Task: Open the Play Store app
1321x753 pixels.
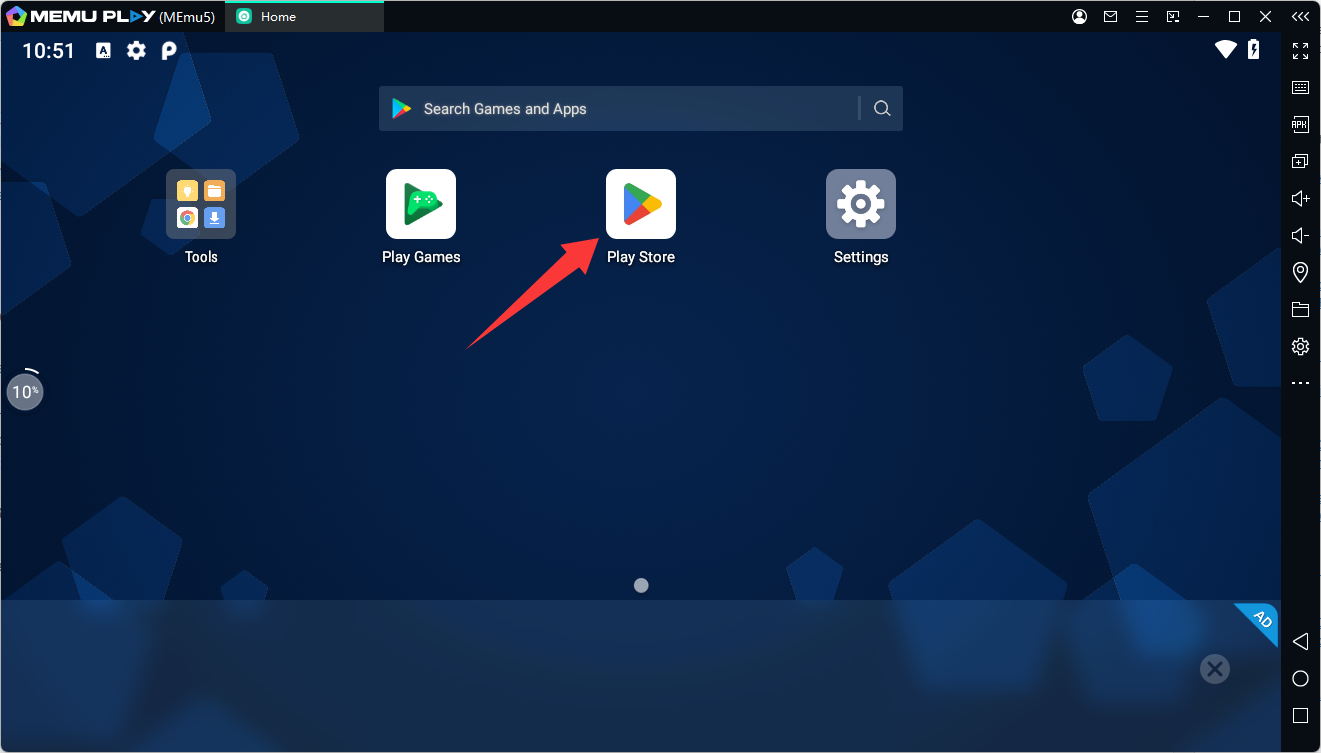Action: [641, 204]
